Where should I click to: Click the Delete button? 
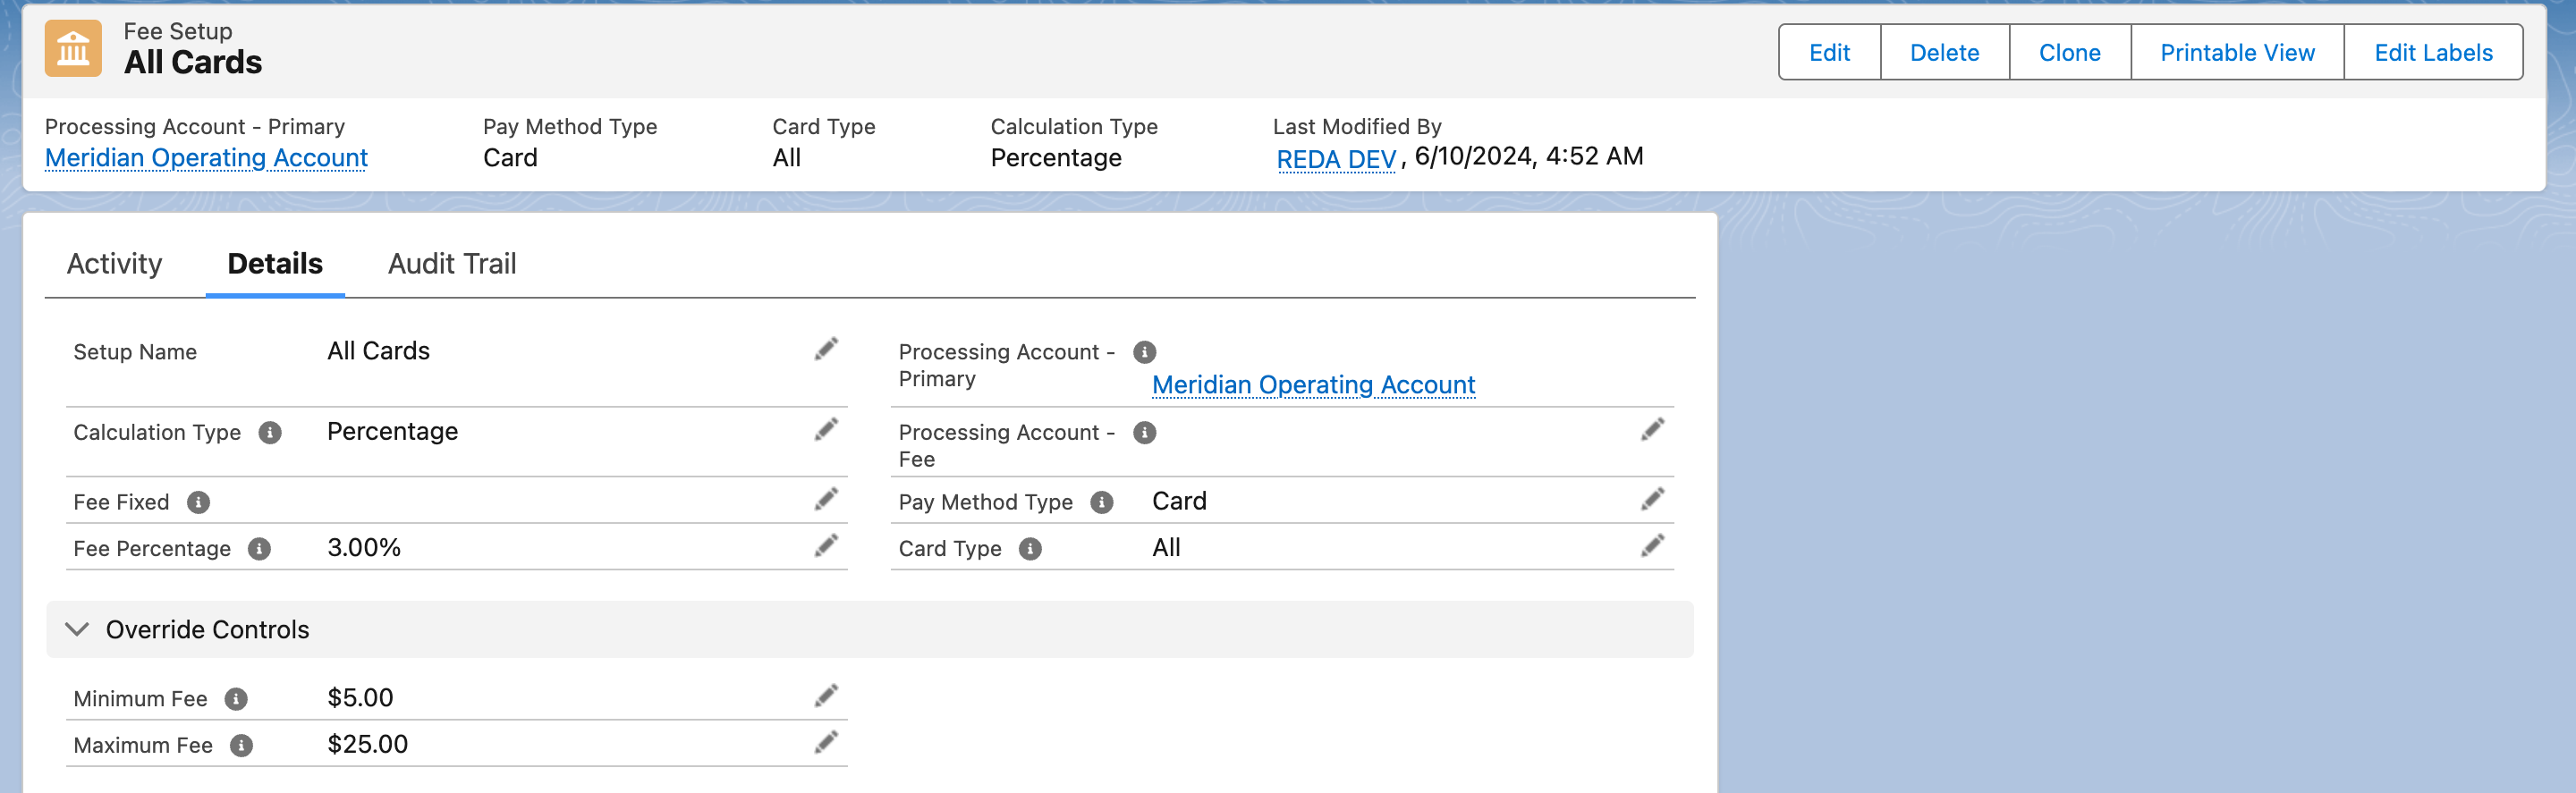[1944, 52]
